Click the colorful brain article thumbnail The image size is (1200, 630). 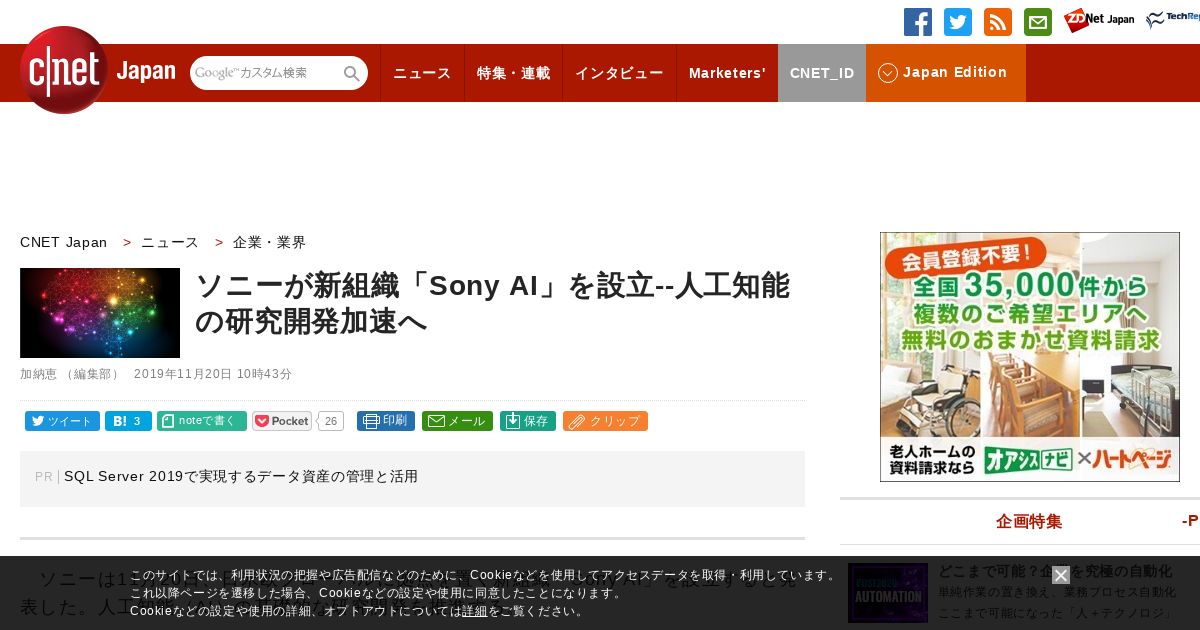[x=100, y=313]
